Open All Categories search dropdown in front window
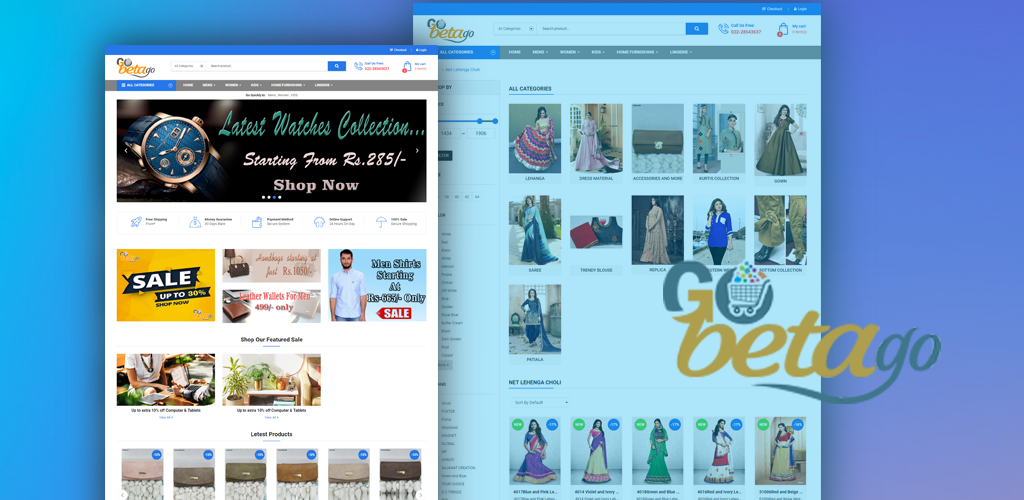The height and width of the screenshot is (500, 1024). [x=188, y=66]
